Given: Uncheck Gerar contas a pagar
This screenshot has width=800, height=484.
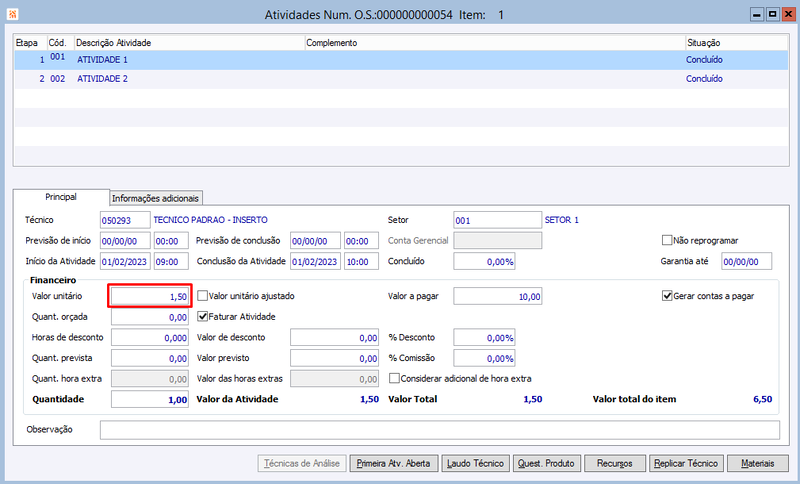Looking at the screenshot, I should (x=667, y=296).
